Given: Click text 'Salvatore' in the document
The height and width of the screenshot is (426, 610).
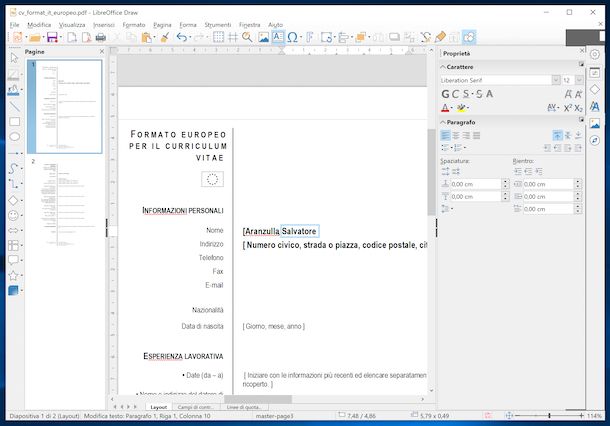Looking at the screenshot, I should click(299, 231).
